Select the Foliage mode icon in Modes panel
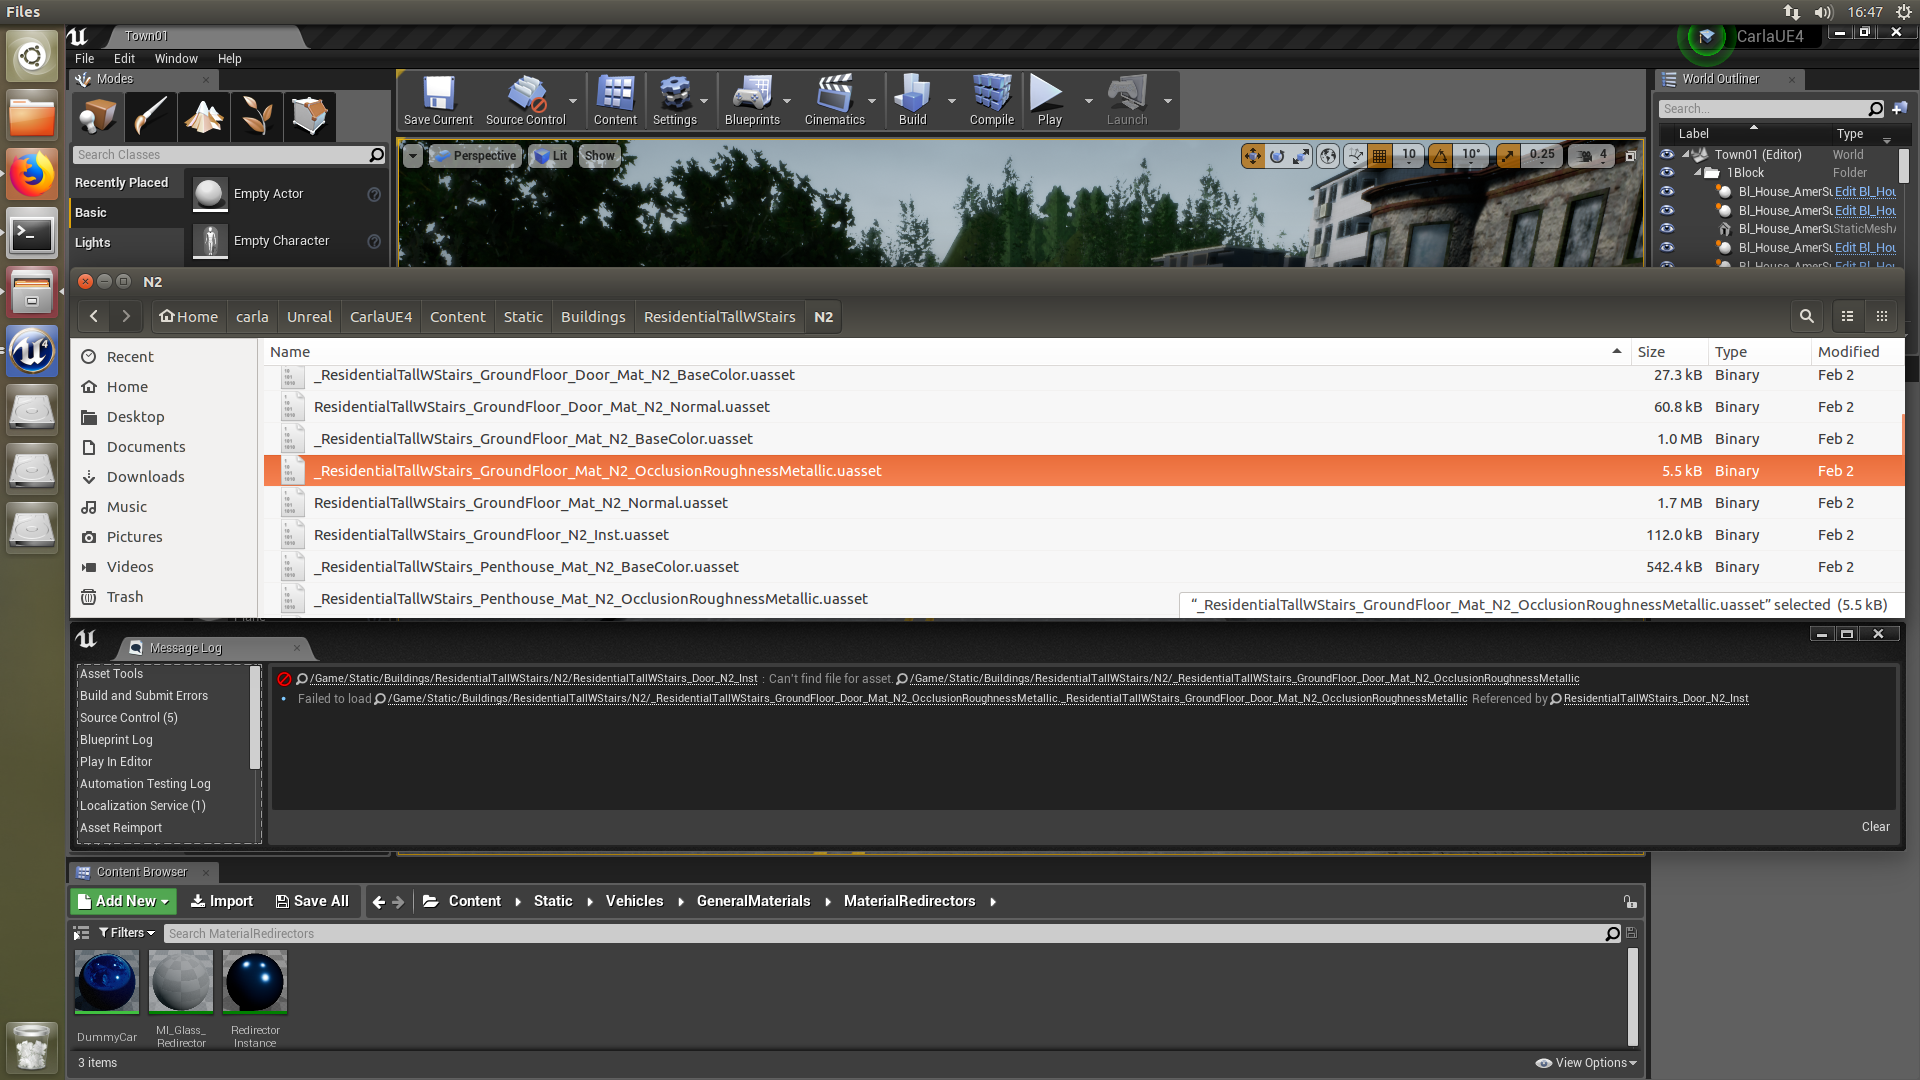The width and height of the screenshot is (1920, 1080). point(256,117)
